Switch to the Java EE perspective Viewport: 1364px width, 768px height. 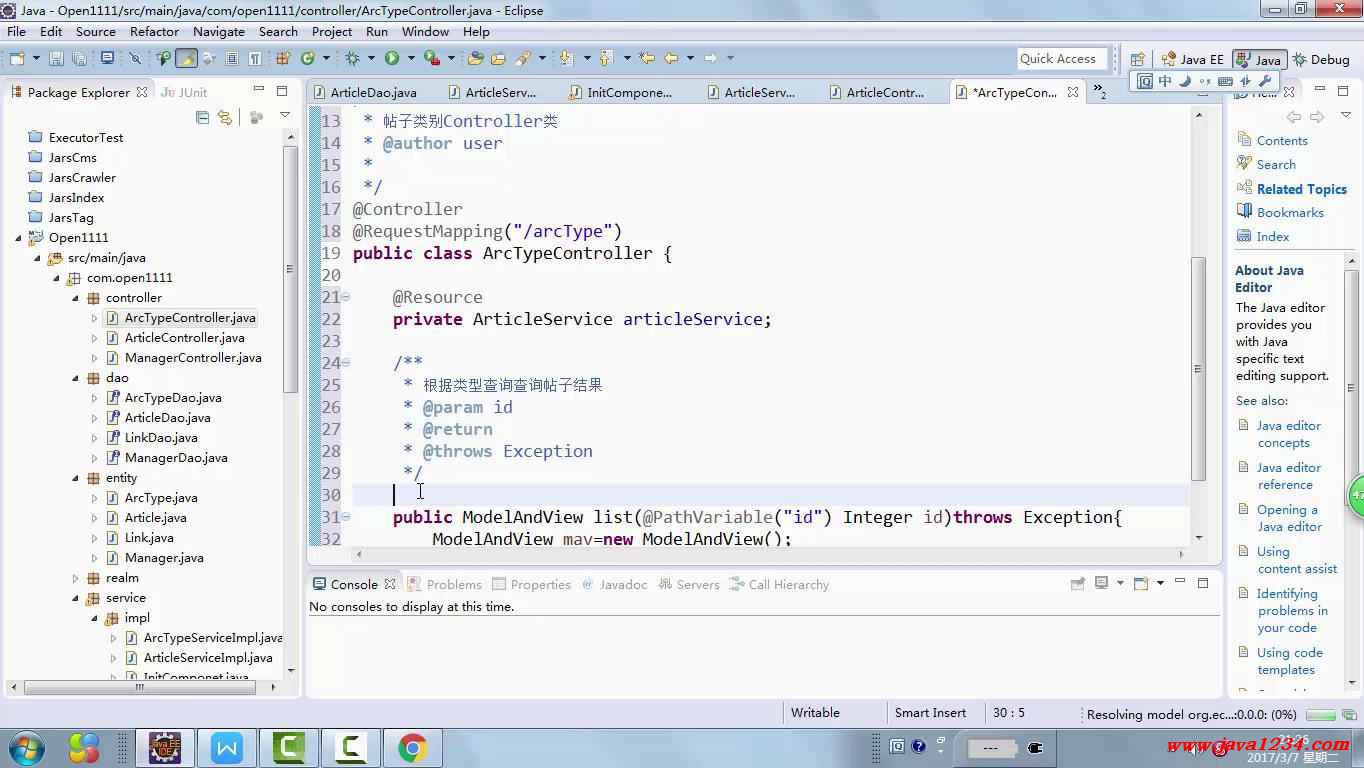[x=1192, y=60]
